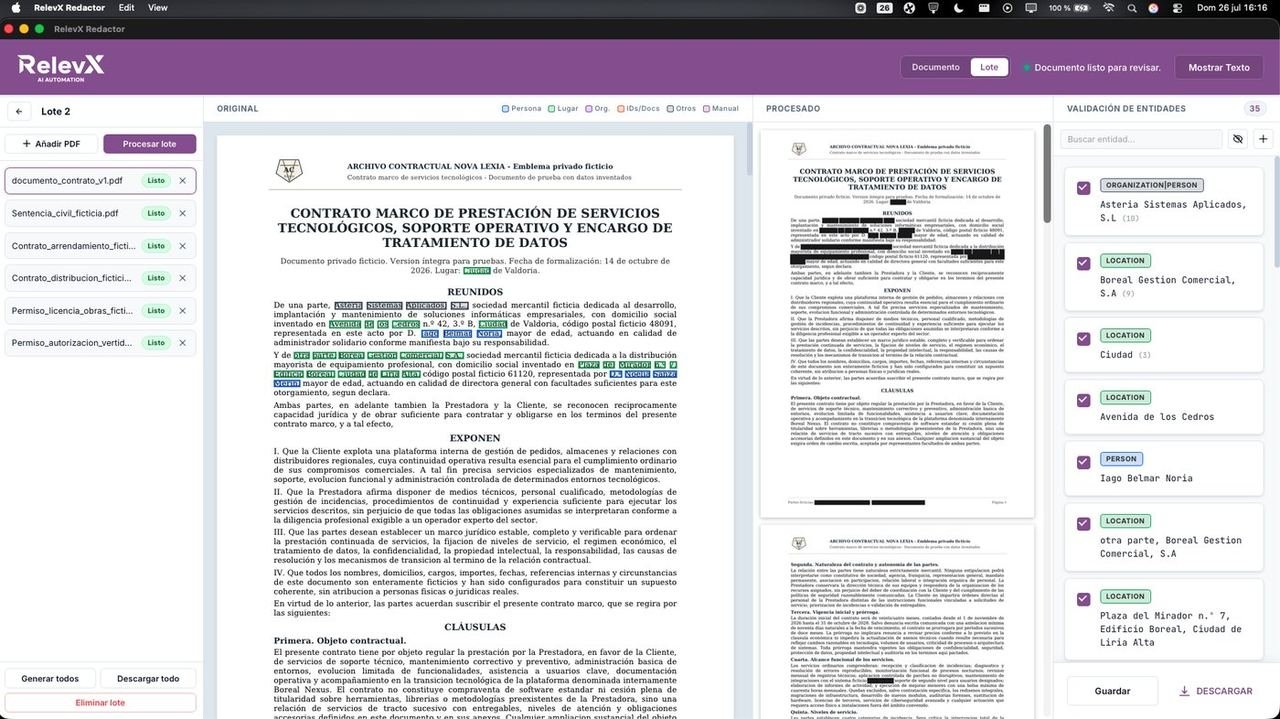Click Añadir PDF button
1280x719 pixels.
pyautogui.click(x=51, y=144)
